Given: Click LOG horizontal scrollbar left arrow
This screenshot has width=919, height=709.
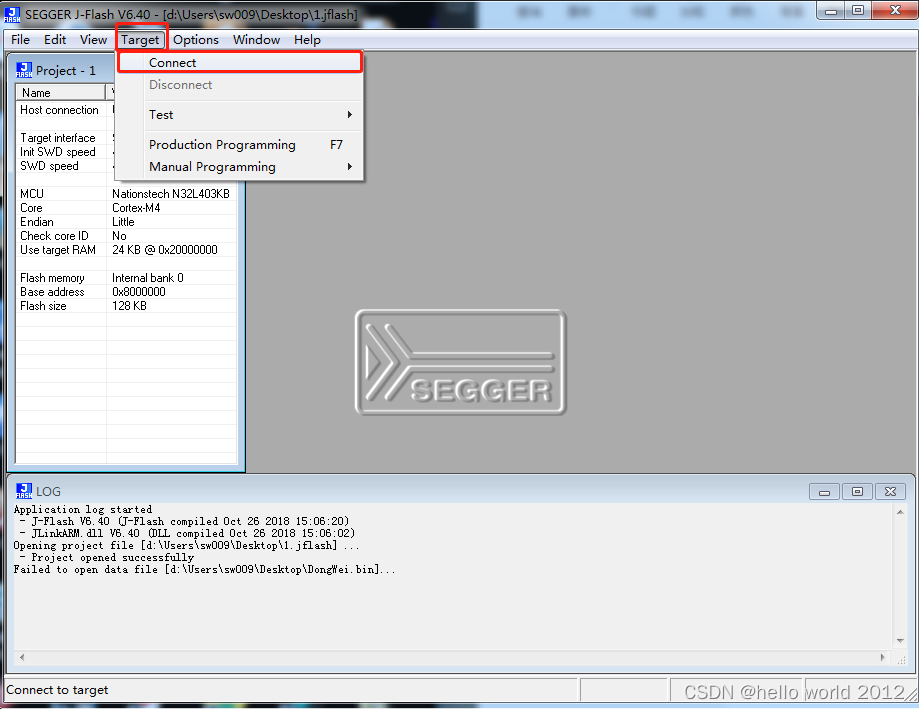Looking at the screenshot, I should [22, 657].
